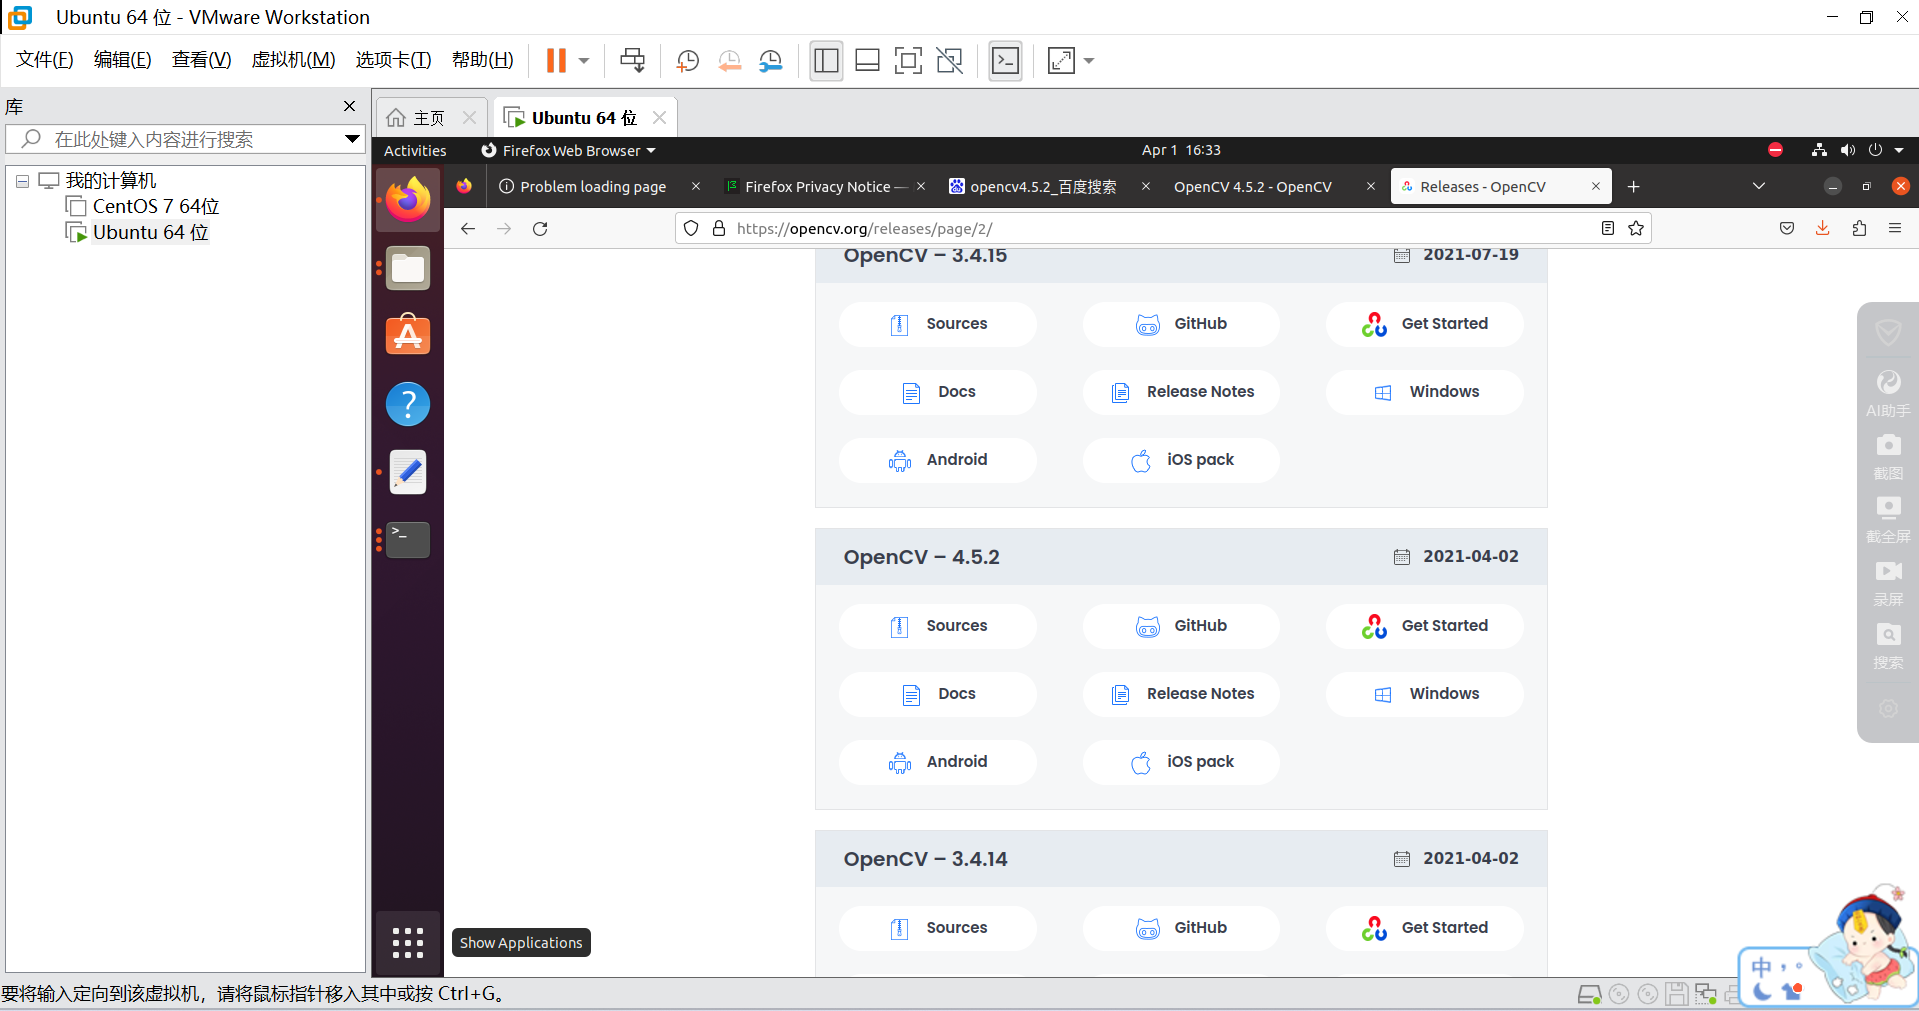Open the Firefox tab list dropdown
Viewport: 1919px width, 1011px height.
(x=1758, y=186)
